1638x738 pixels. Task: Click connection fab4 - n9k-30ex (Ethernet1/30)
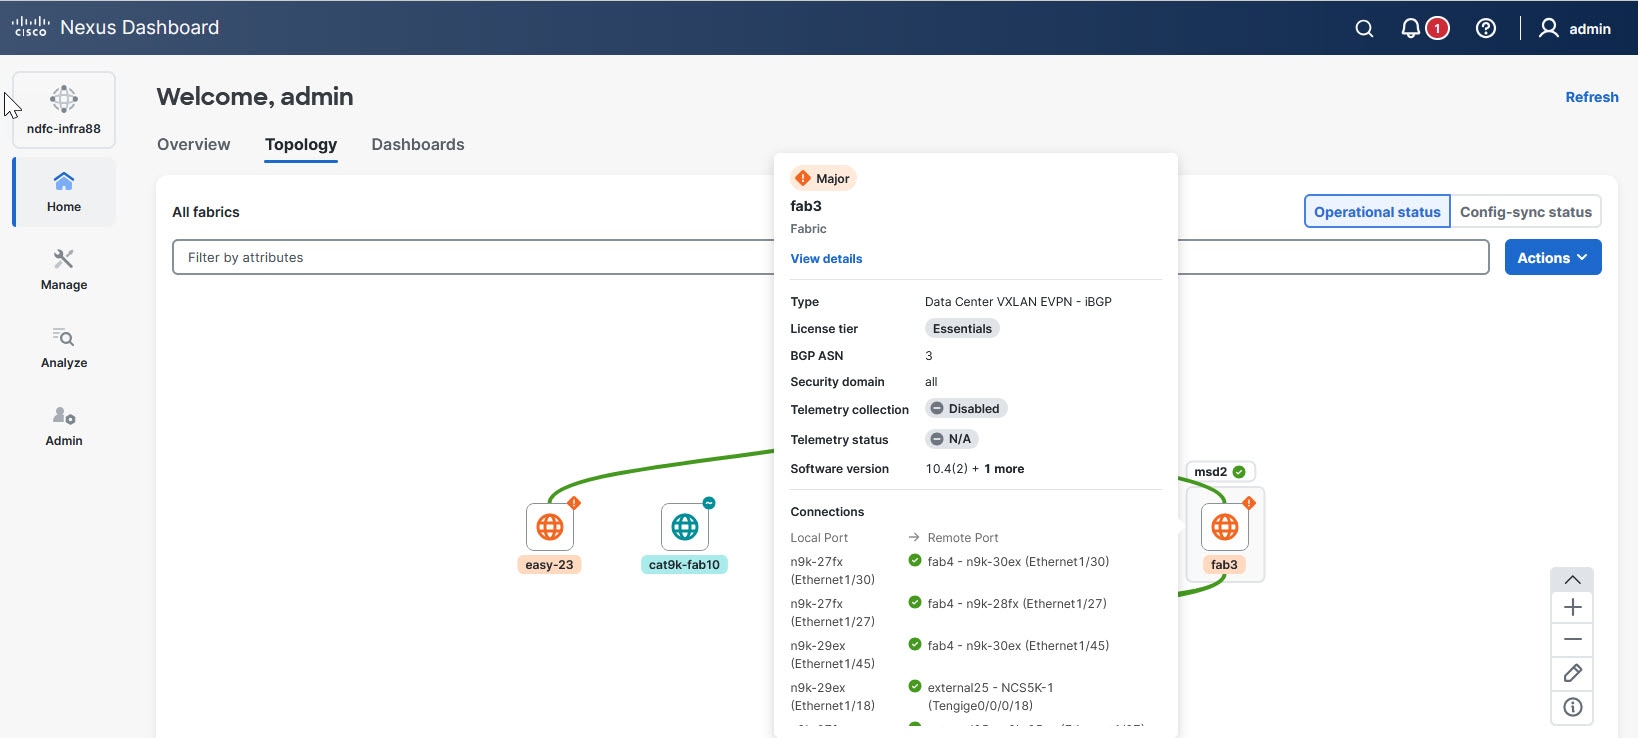click(x=1018, y=562)
